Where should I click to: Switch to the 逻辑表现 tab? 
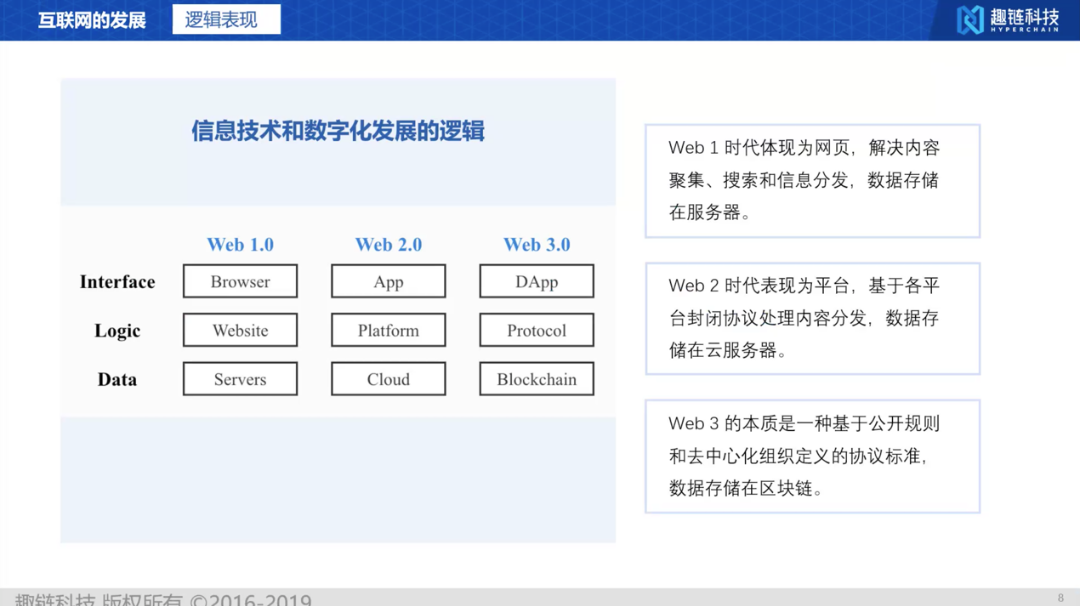(x=226, y=18)
